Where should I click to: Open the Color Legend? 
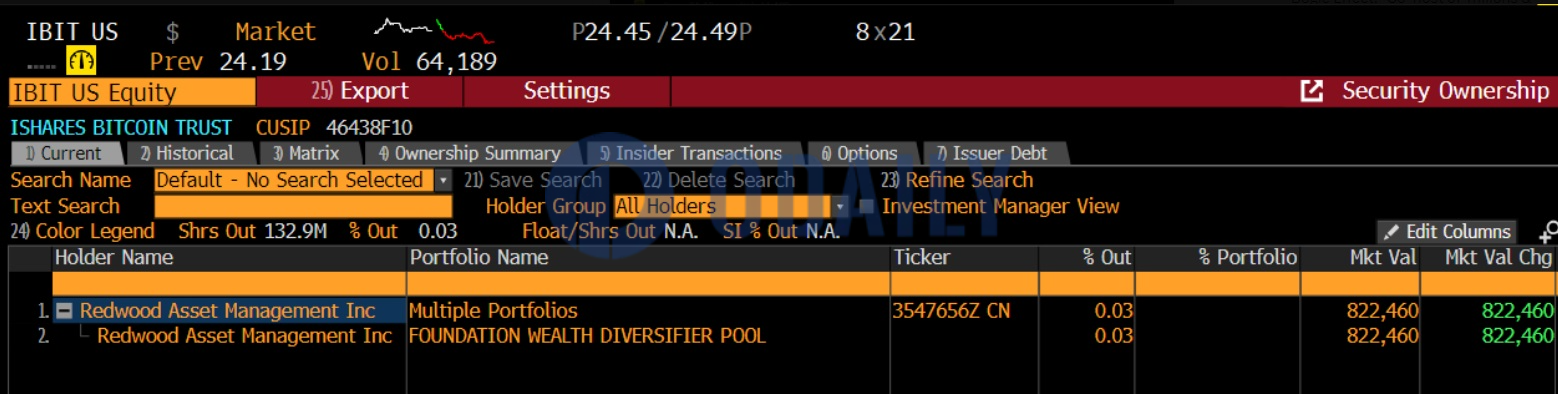coord(83,232)
